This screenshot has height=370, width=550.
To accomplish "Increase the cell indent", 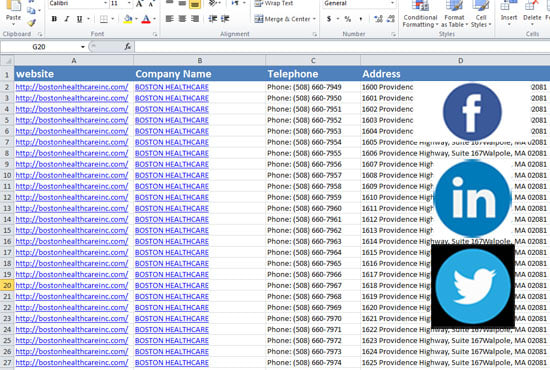I will coord(225,19).
